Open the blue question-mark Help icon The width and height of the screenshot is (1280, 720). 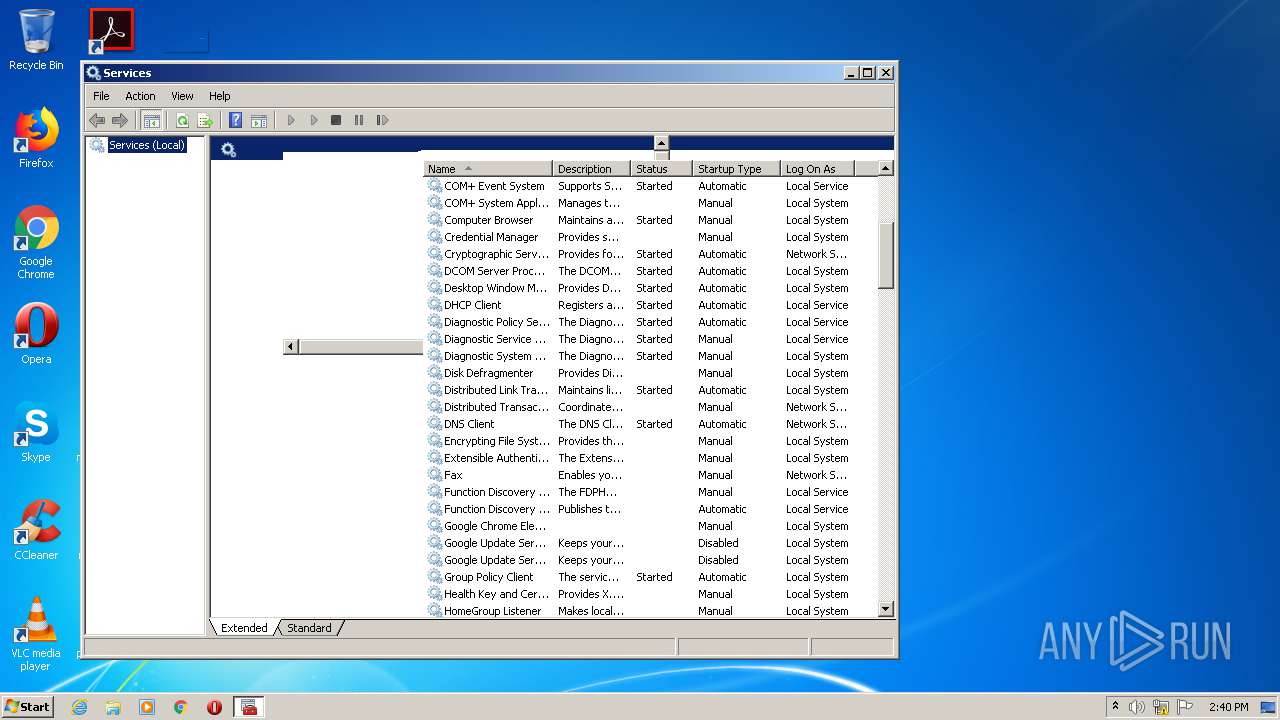(235, 120)
